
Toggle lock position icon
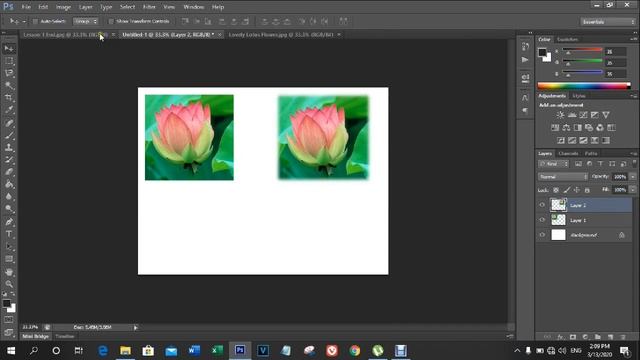(x=577, y=190)
